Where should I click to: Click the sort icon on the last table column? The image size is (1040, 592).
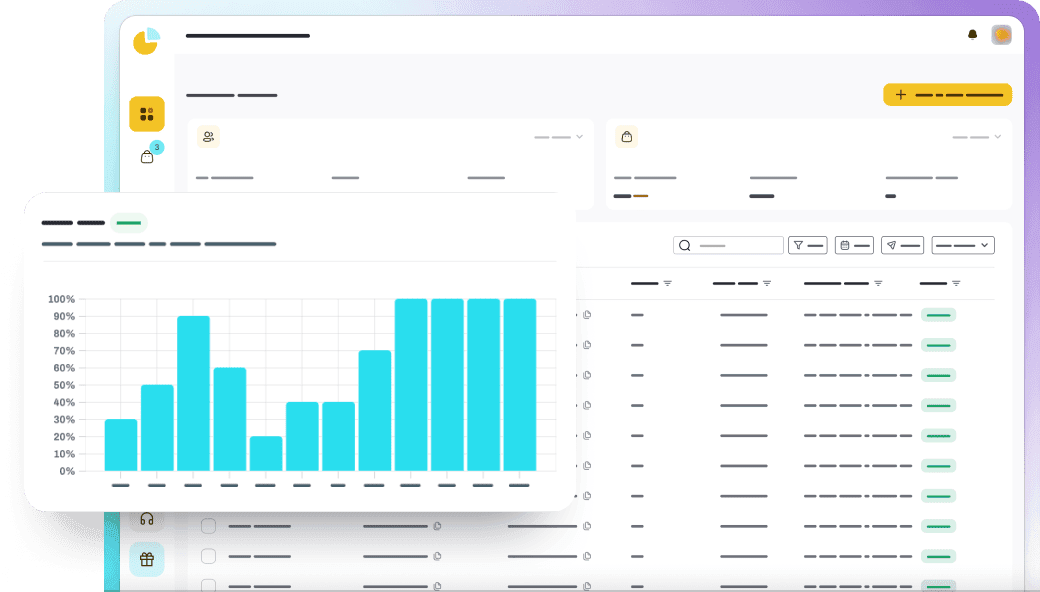tap(956, 284)
